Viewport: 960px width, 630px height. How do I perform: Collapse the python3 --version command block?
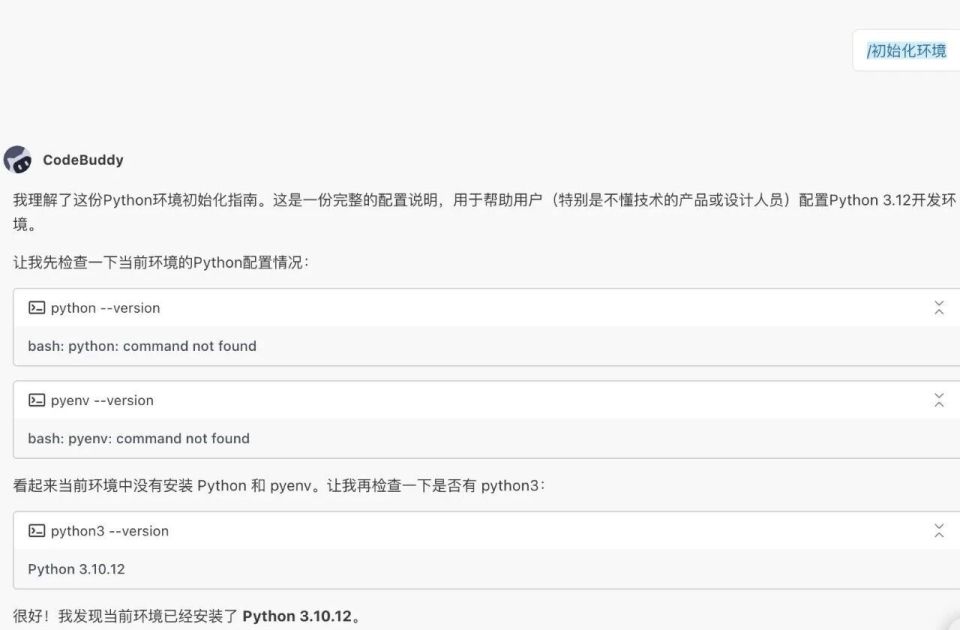click(x=939, y=531)
